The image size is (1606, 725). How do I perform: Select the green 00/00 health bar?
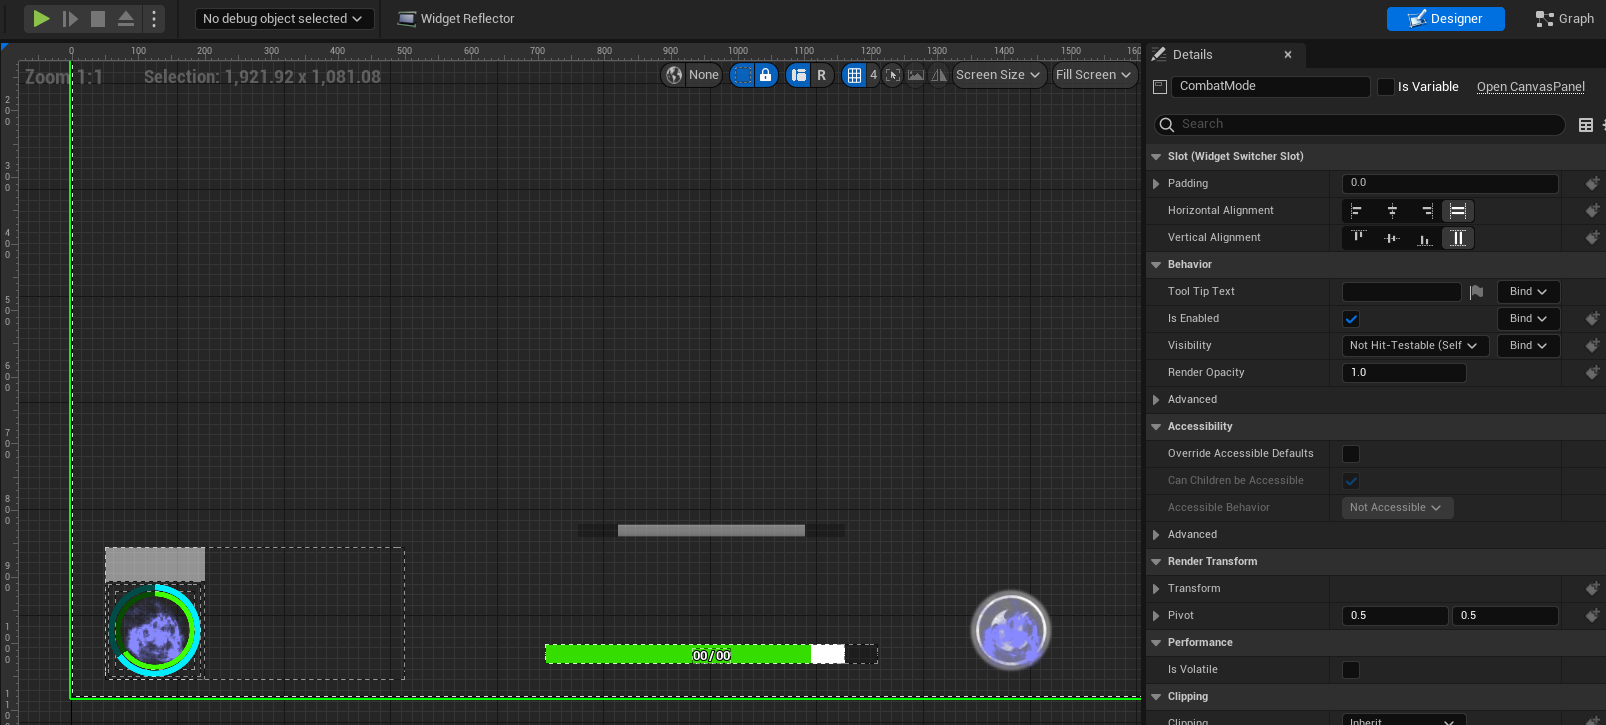click(711, 654)
